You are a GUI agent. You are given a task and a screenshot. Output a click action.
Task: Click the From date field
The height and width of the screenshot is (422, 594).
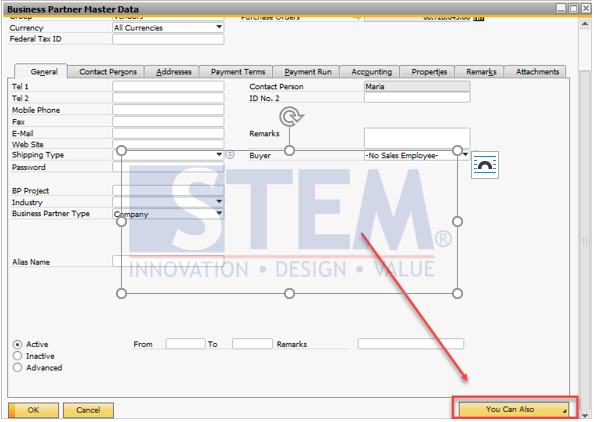point(185,344)
